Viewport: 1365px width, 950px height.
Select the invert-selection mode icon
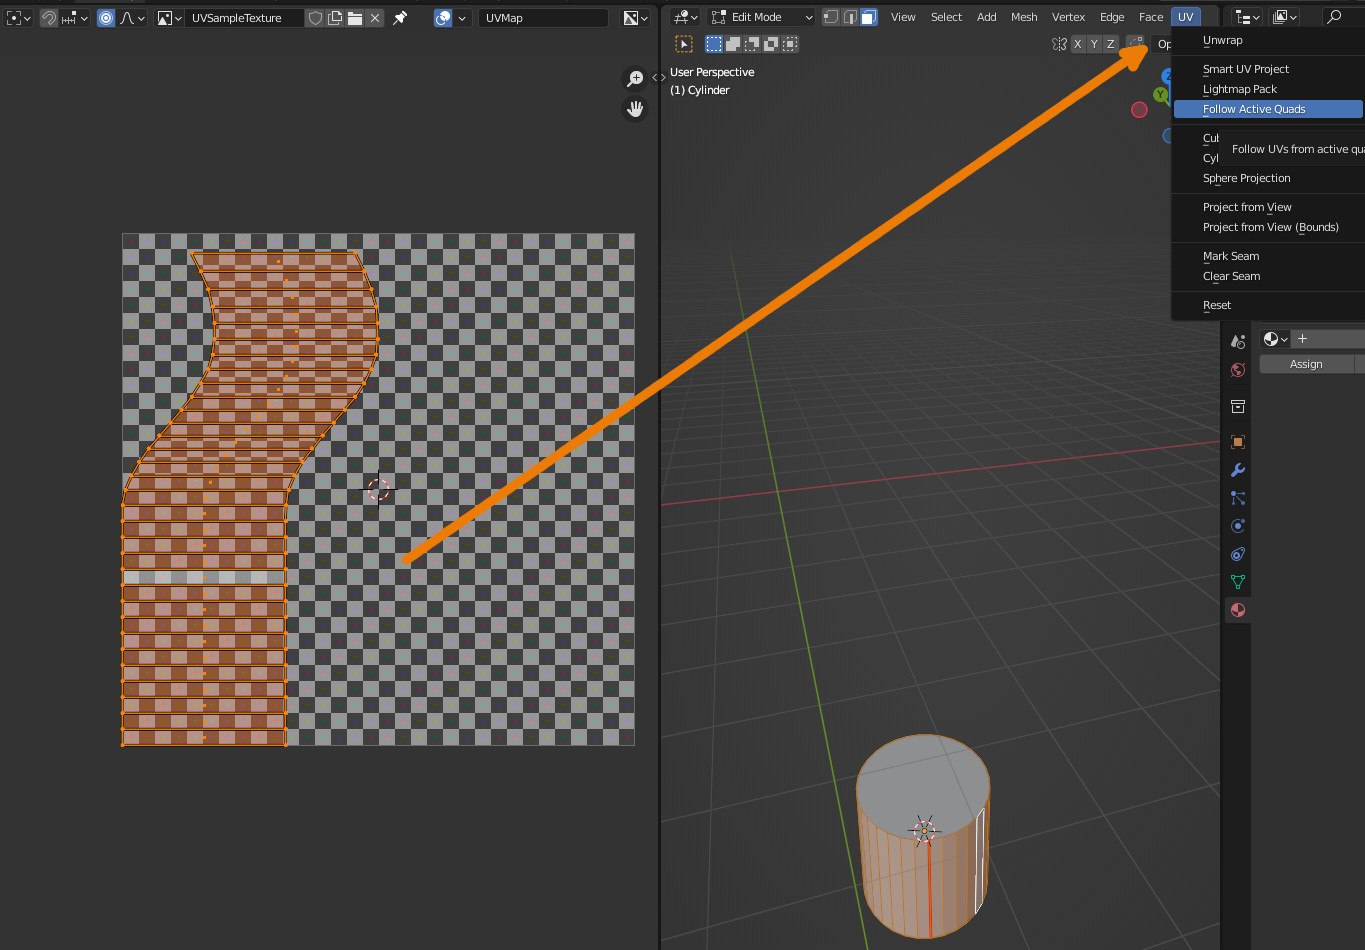point(771,44)
